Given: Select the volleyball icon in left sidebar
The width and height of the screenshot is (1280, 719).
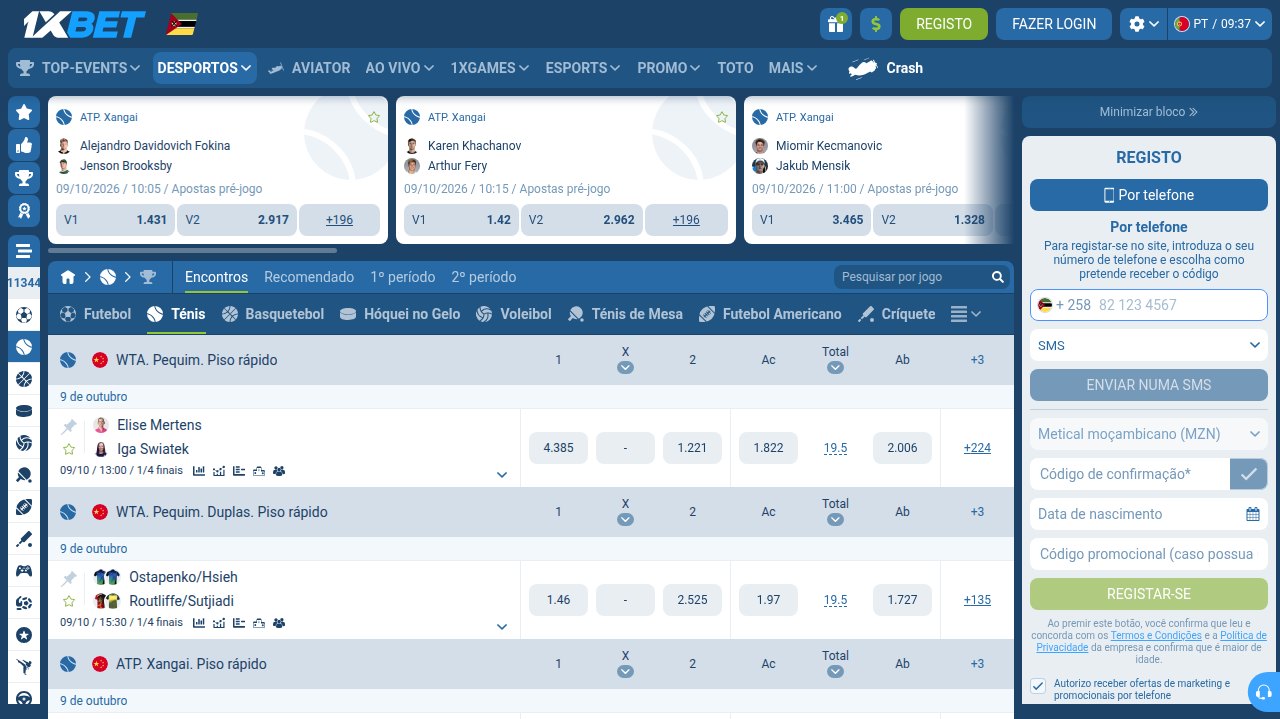Looking at the screenshot, I should 24,443.
